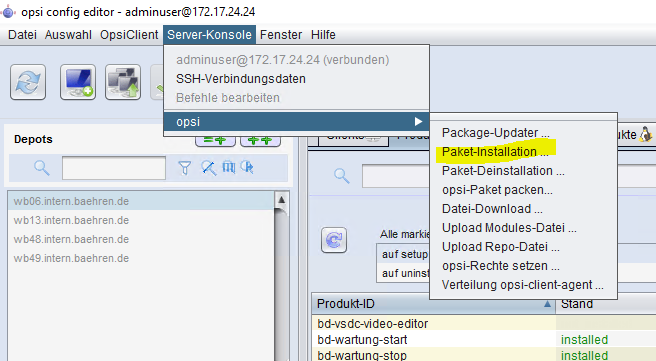Viewport: 656px width, 361px height.
Task: Click the multiple clients upload icon
Action: pos(123,82)
